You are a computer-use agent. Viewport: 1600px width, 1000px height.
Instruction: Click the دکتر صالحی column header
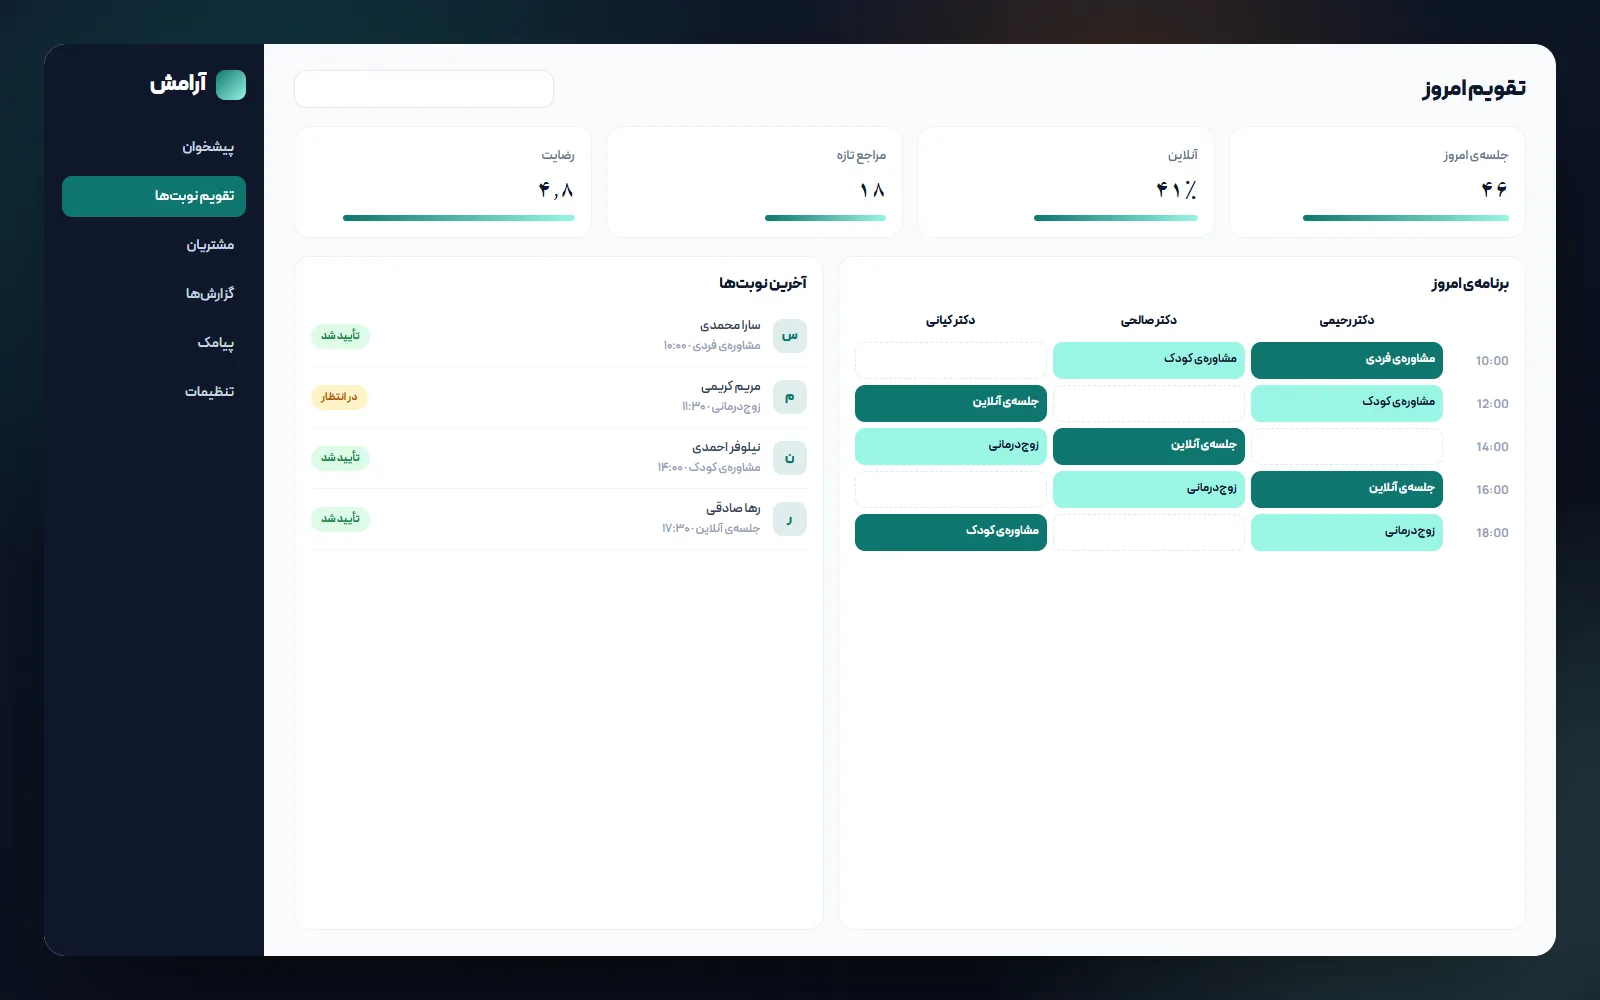coord(1149,321)
